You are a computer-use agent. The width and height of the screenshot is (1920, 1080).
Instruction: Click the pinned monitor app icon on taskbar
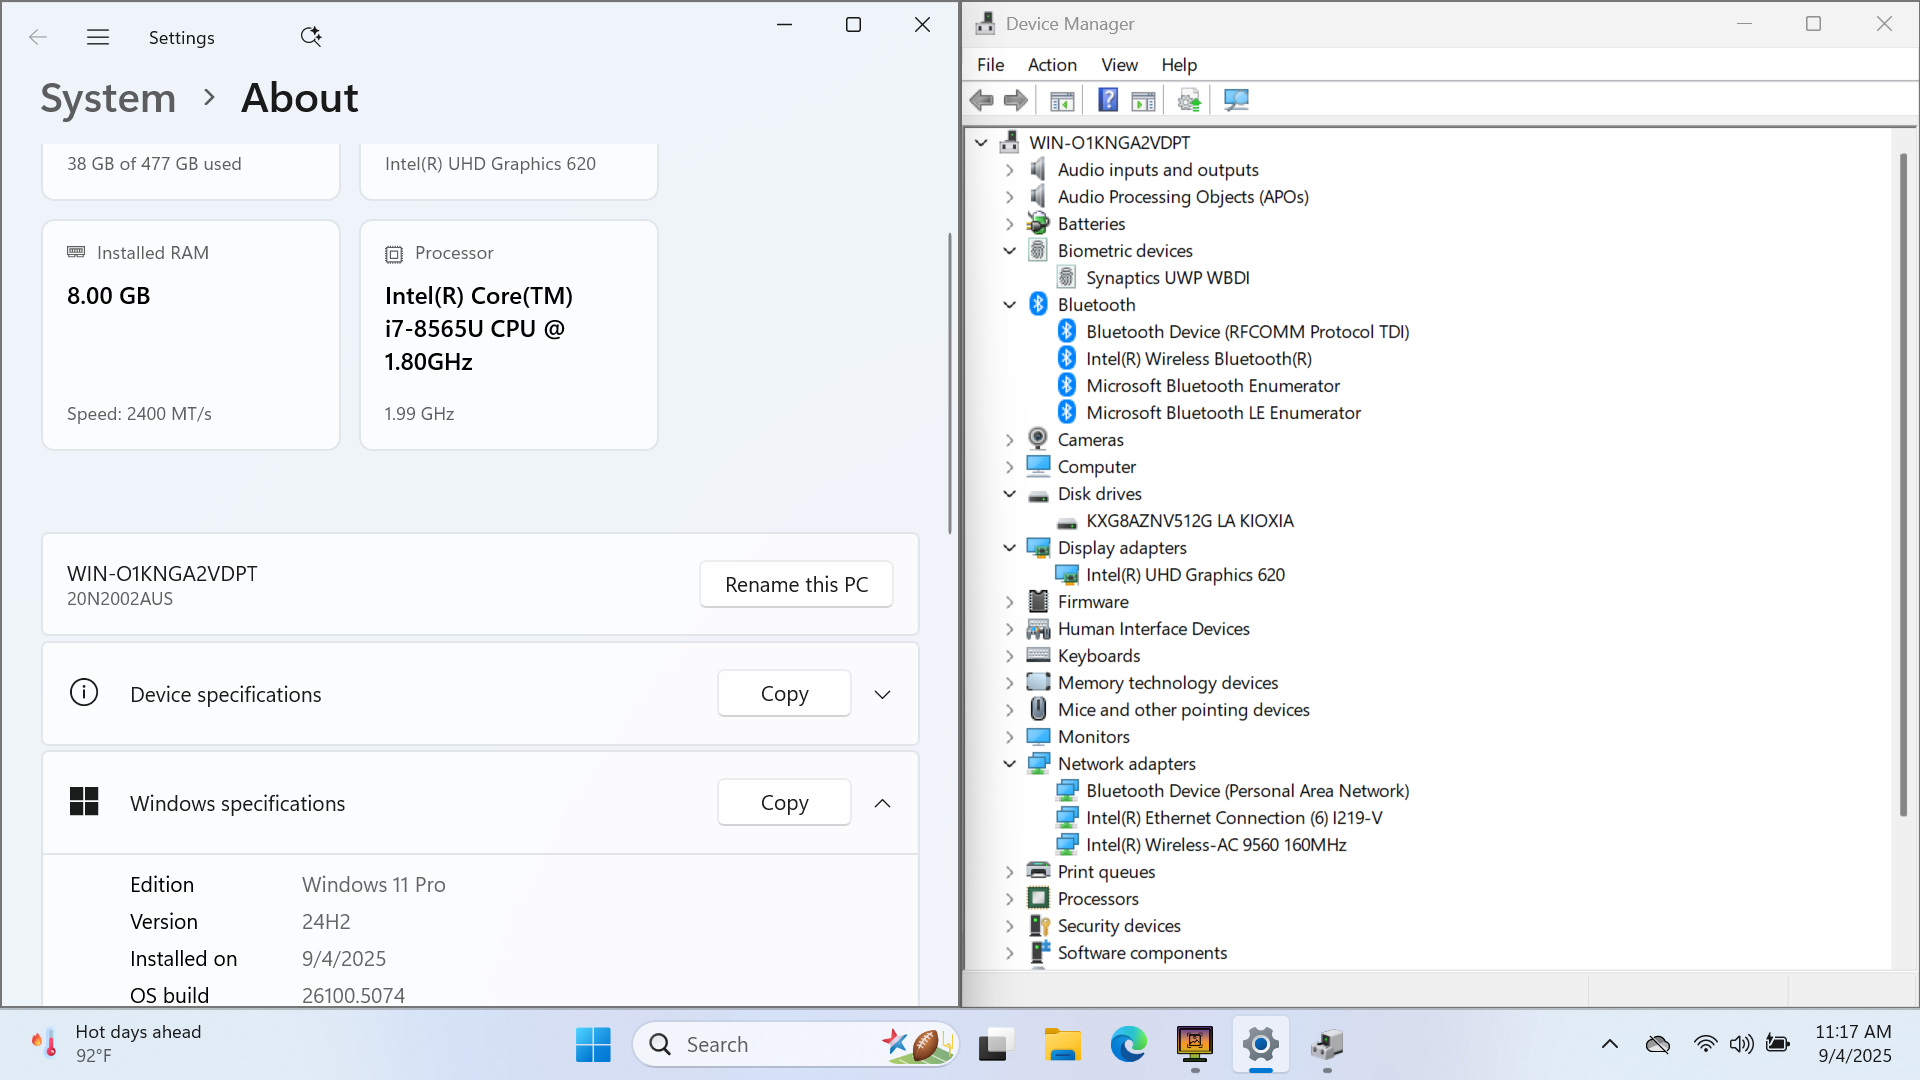1195,1045
